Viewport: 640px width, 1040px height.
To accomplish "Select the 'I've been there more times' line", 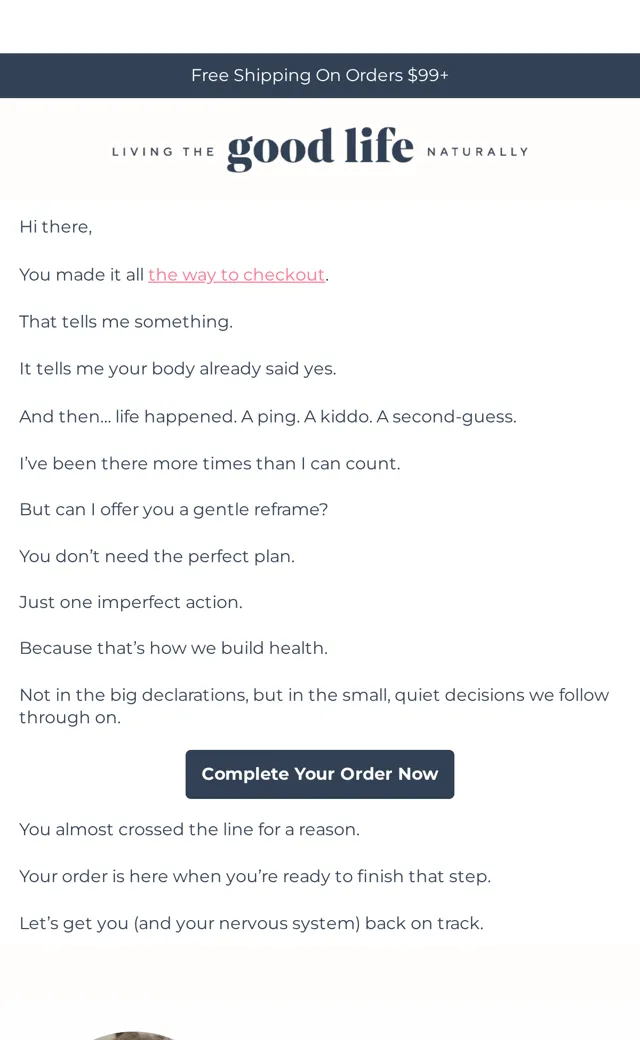I will (x=210, y=463).
